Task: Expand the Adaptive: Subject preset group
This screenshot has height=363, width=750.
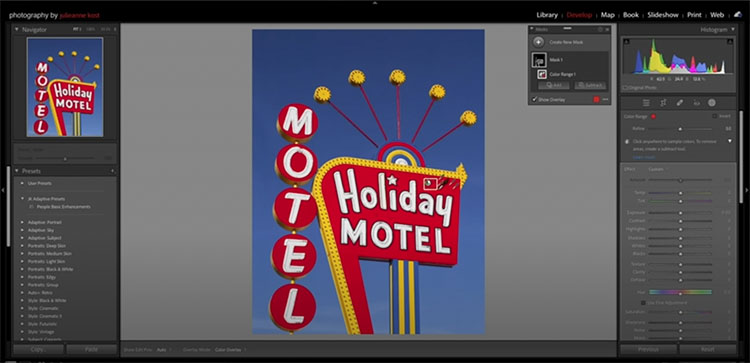Action: [22, 238]
